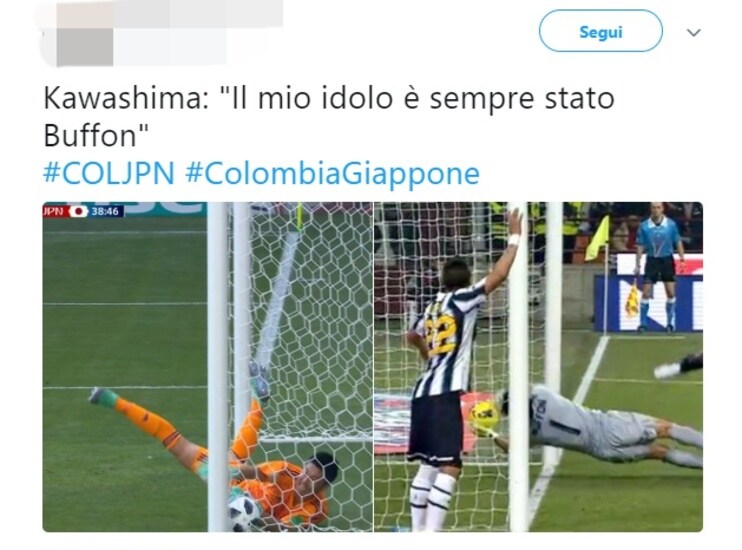Open the #ColombiaGiappone hashtag link
Screen dimensions: 742x550
coord(332,173)
